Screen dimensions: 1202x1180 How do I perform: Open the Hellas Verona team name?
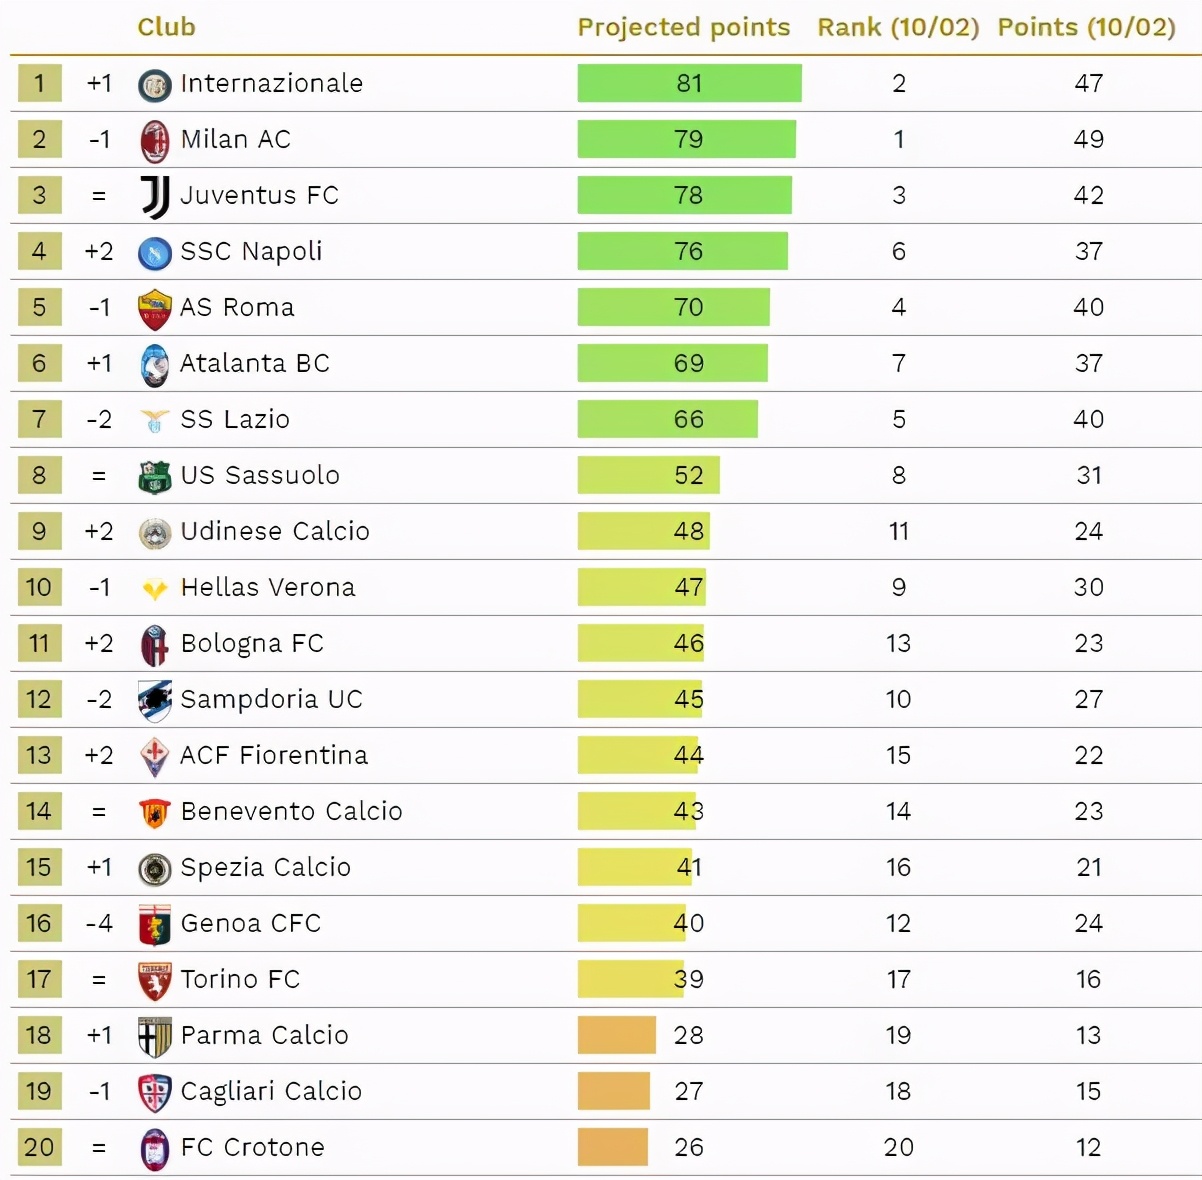[268, 588]
